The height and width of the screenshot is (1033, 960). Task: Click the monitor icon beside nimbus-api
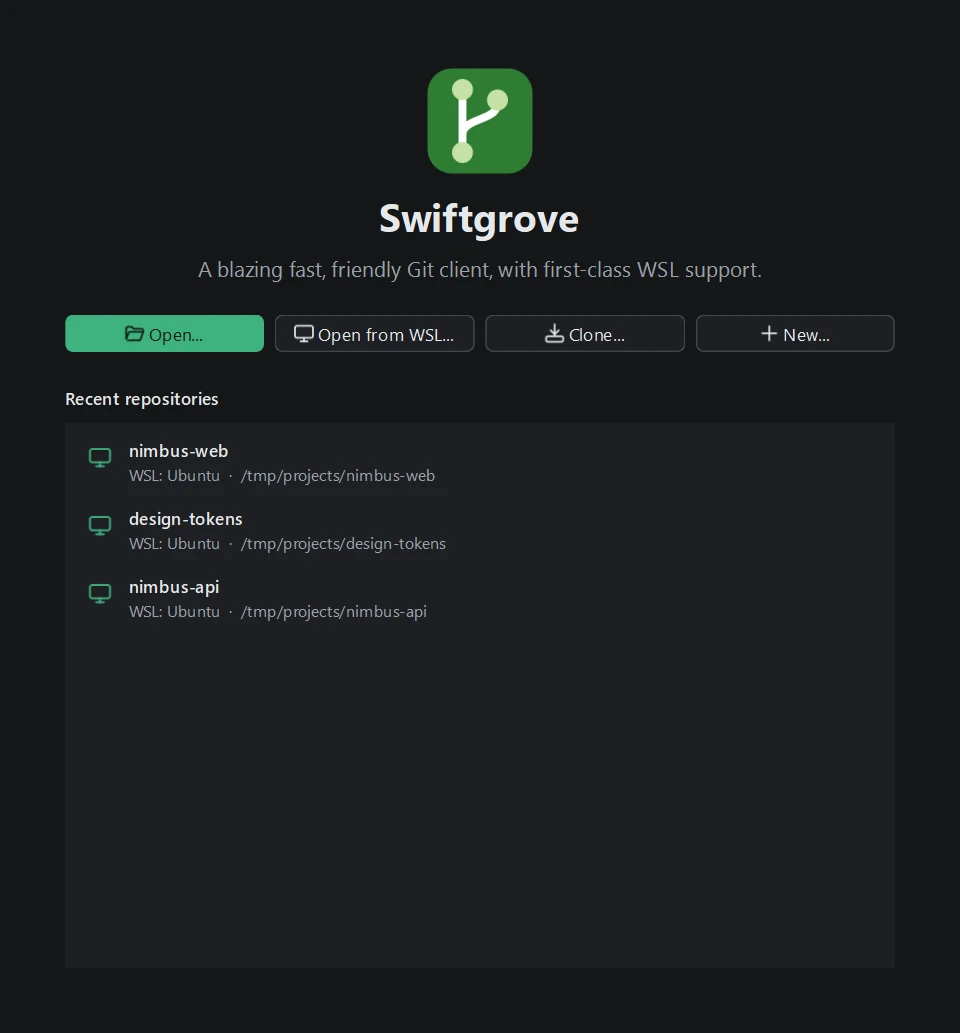click(x=100, y=593)
